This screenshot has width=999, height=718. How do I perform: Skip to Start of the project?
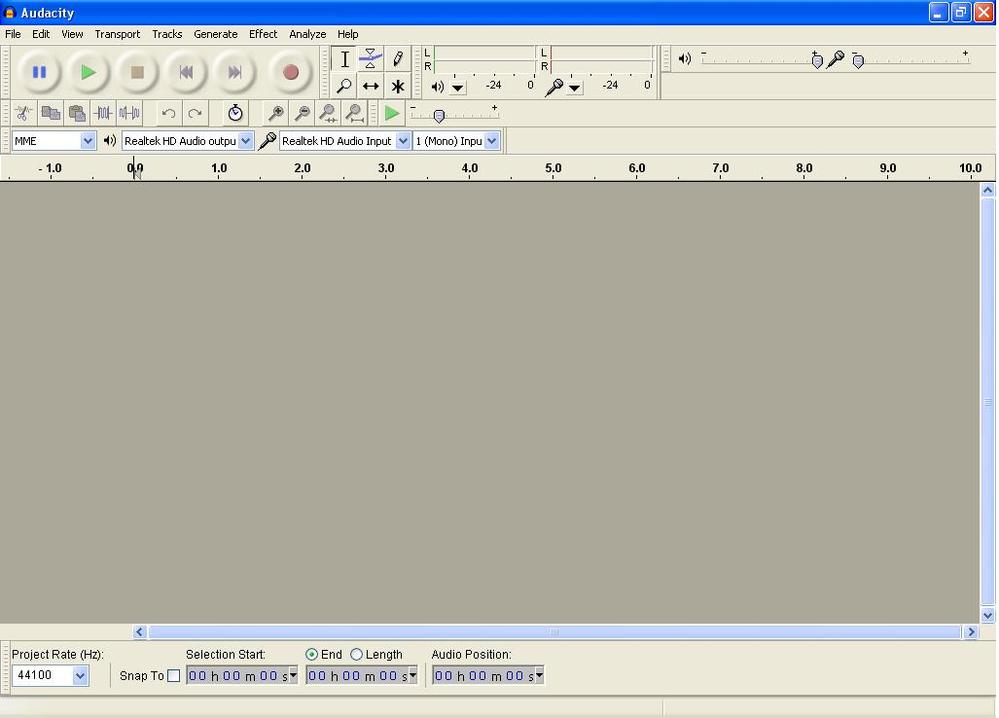[186, 72]
